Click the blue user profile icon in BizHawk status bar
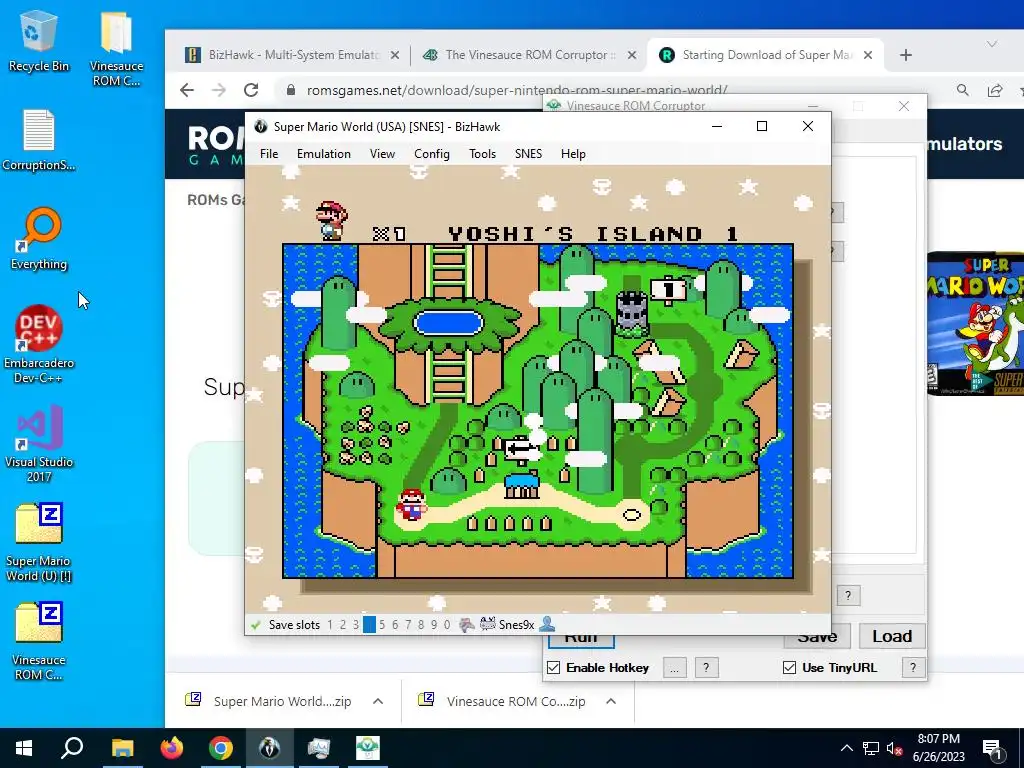This screenshot has width=1024, height=768. [547, 624]
